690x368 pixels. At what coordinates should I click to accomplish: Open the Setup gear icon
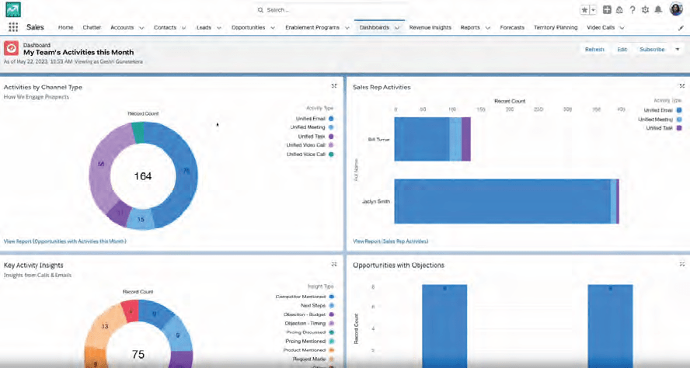click(x=645, y=10)
